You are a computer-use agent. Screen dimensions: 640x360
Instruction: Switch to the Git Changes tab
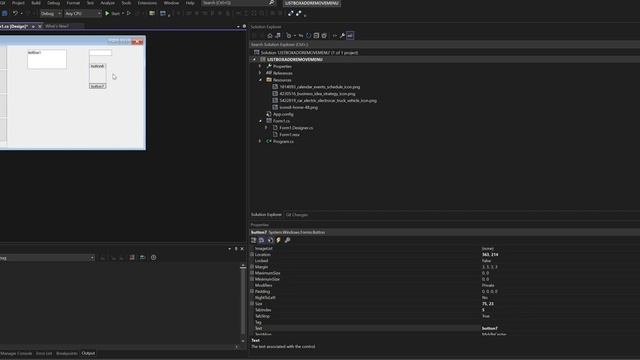[297, 215]
